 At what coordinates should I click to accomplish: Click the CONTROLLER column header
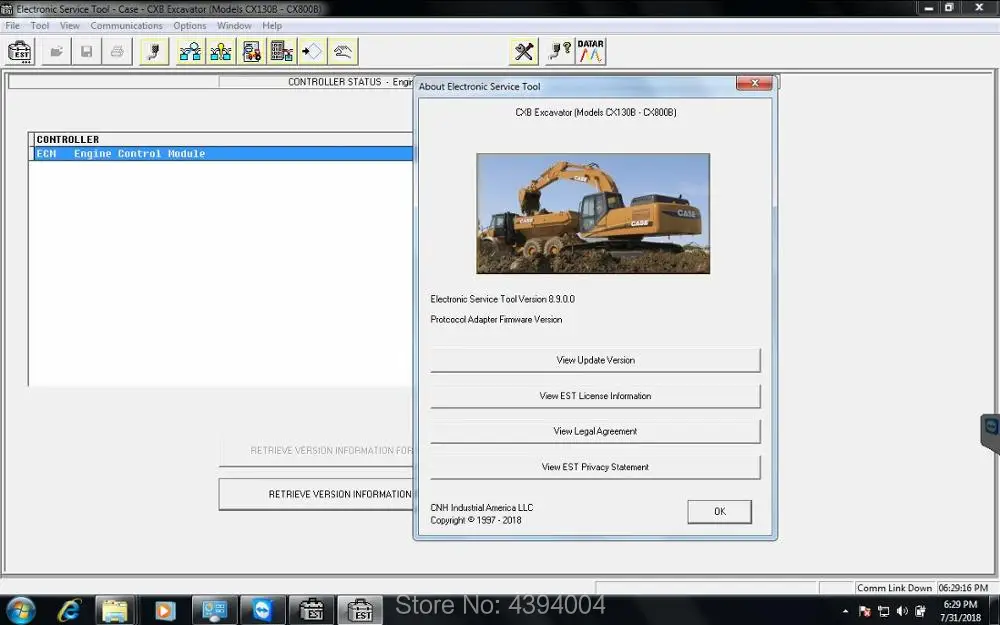coord(221,139)
